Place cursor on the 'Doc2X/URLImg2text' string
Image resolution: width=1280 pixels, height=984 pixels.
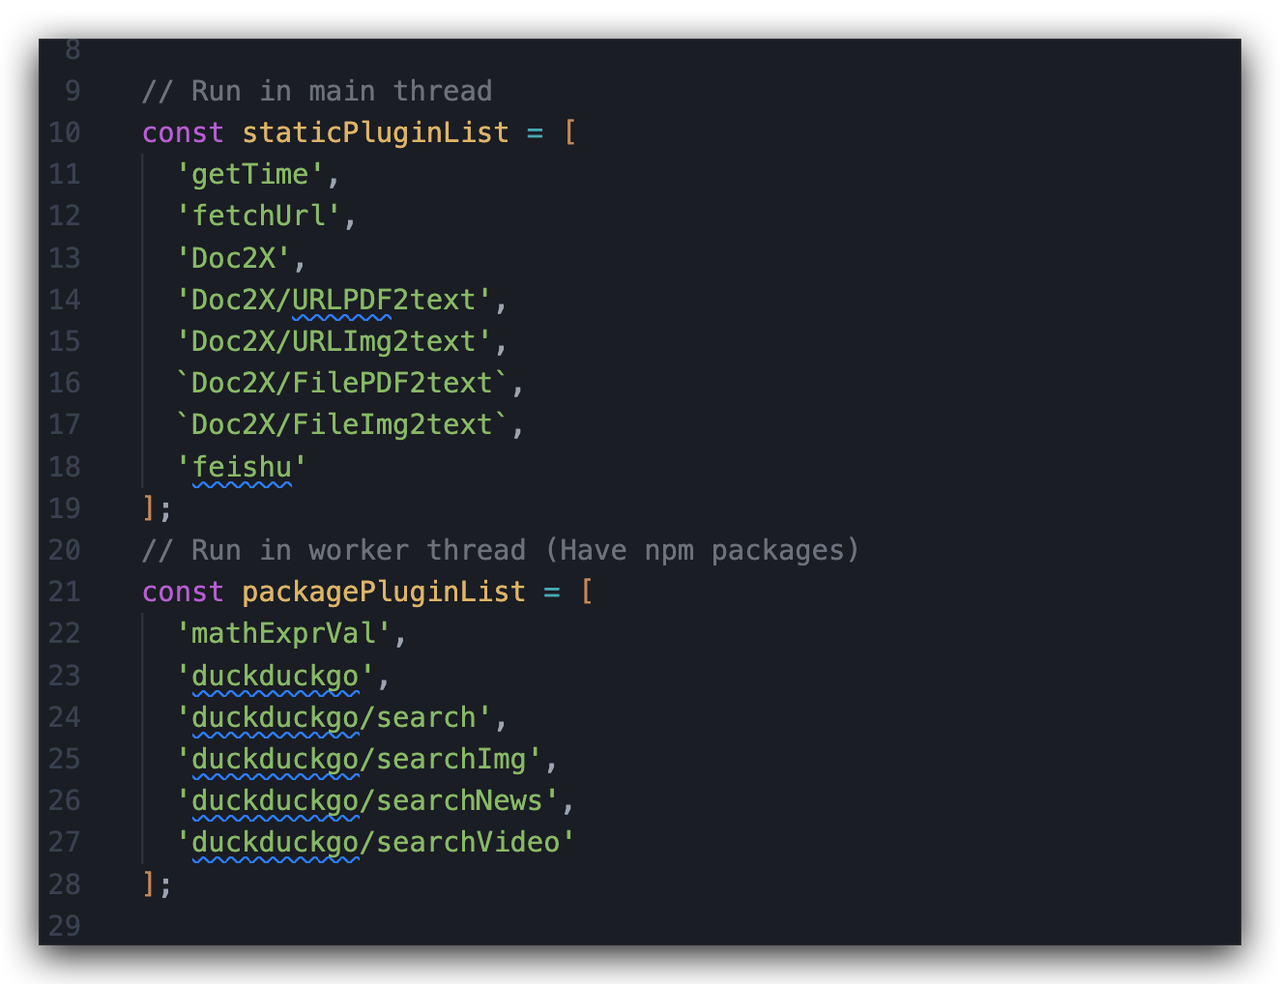tap(334, 342)
